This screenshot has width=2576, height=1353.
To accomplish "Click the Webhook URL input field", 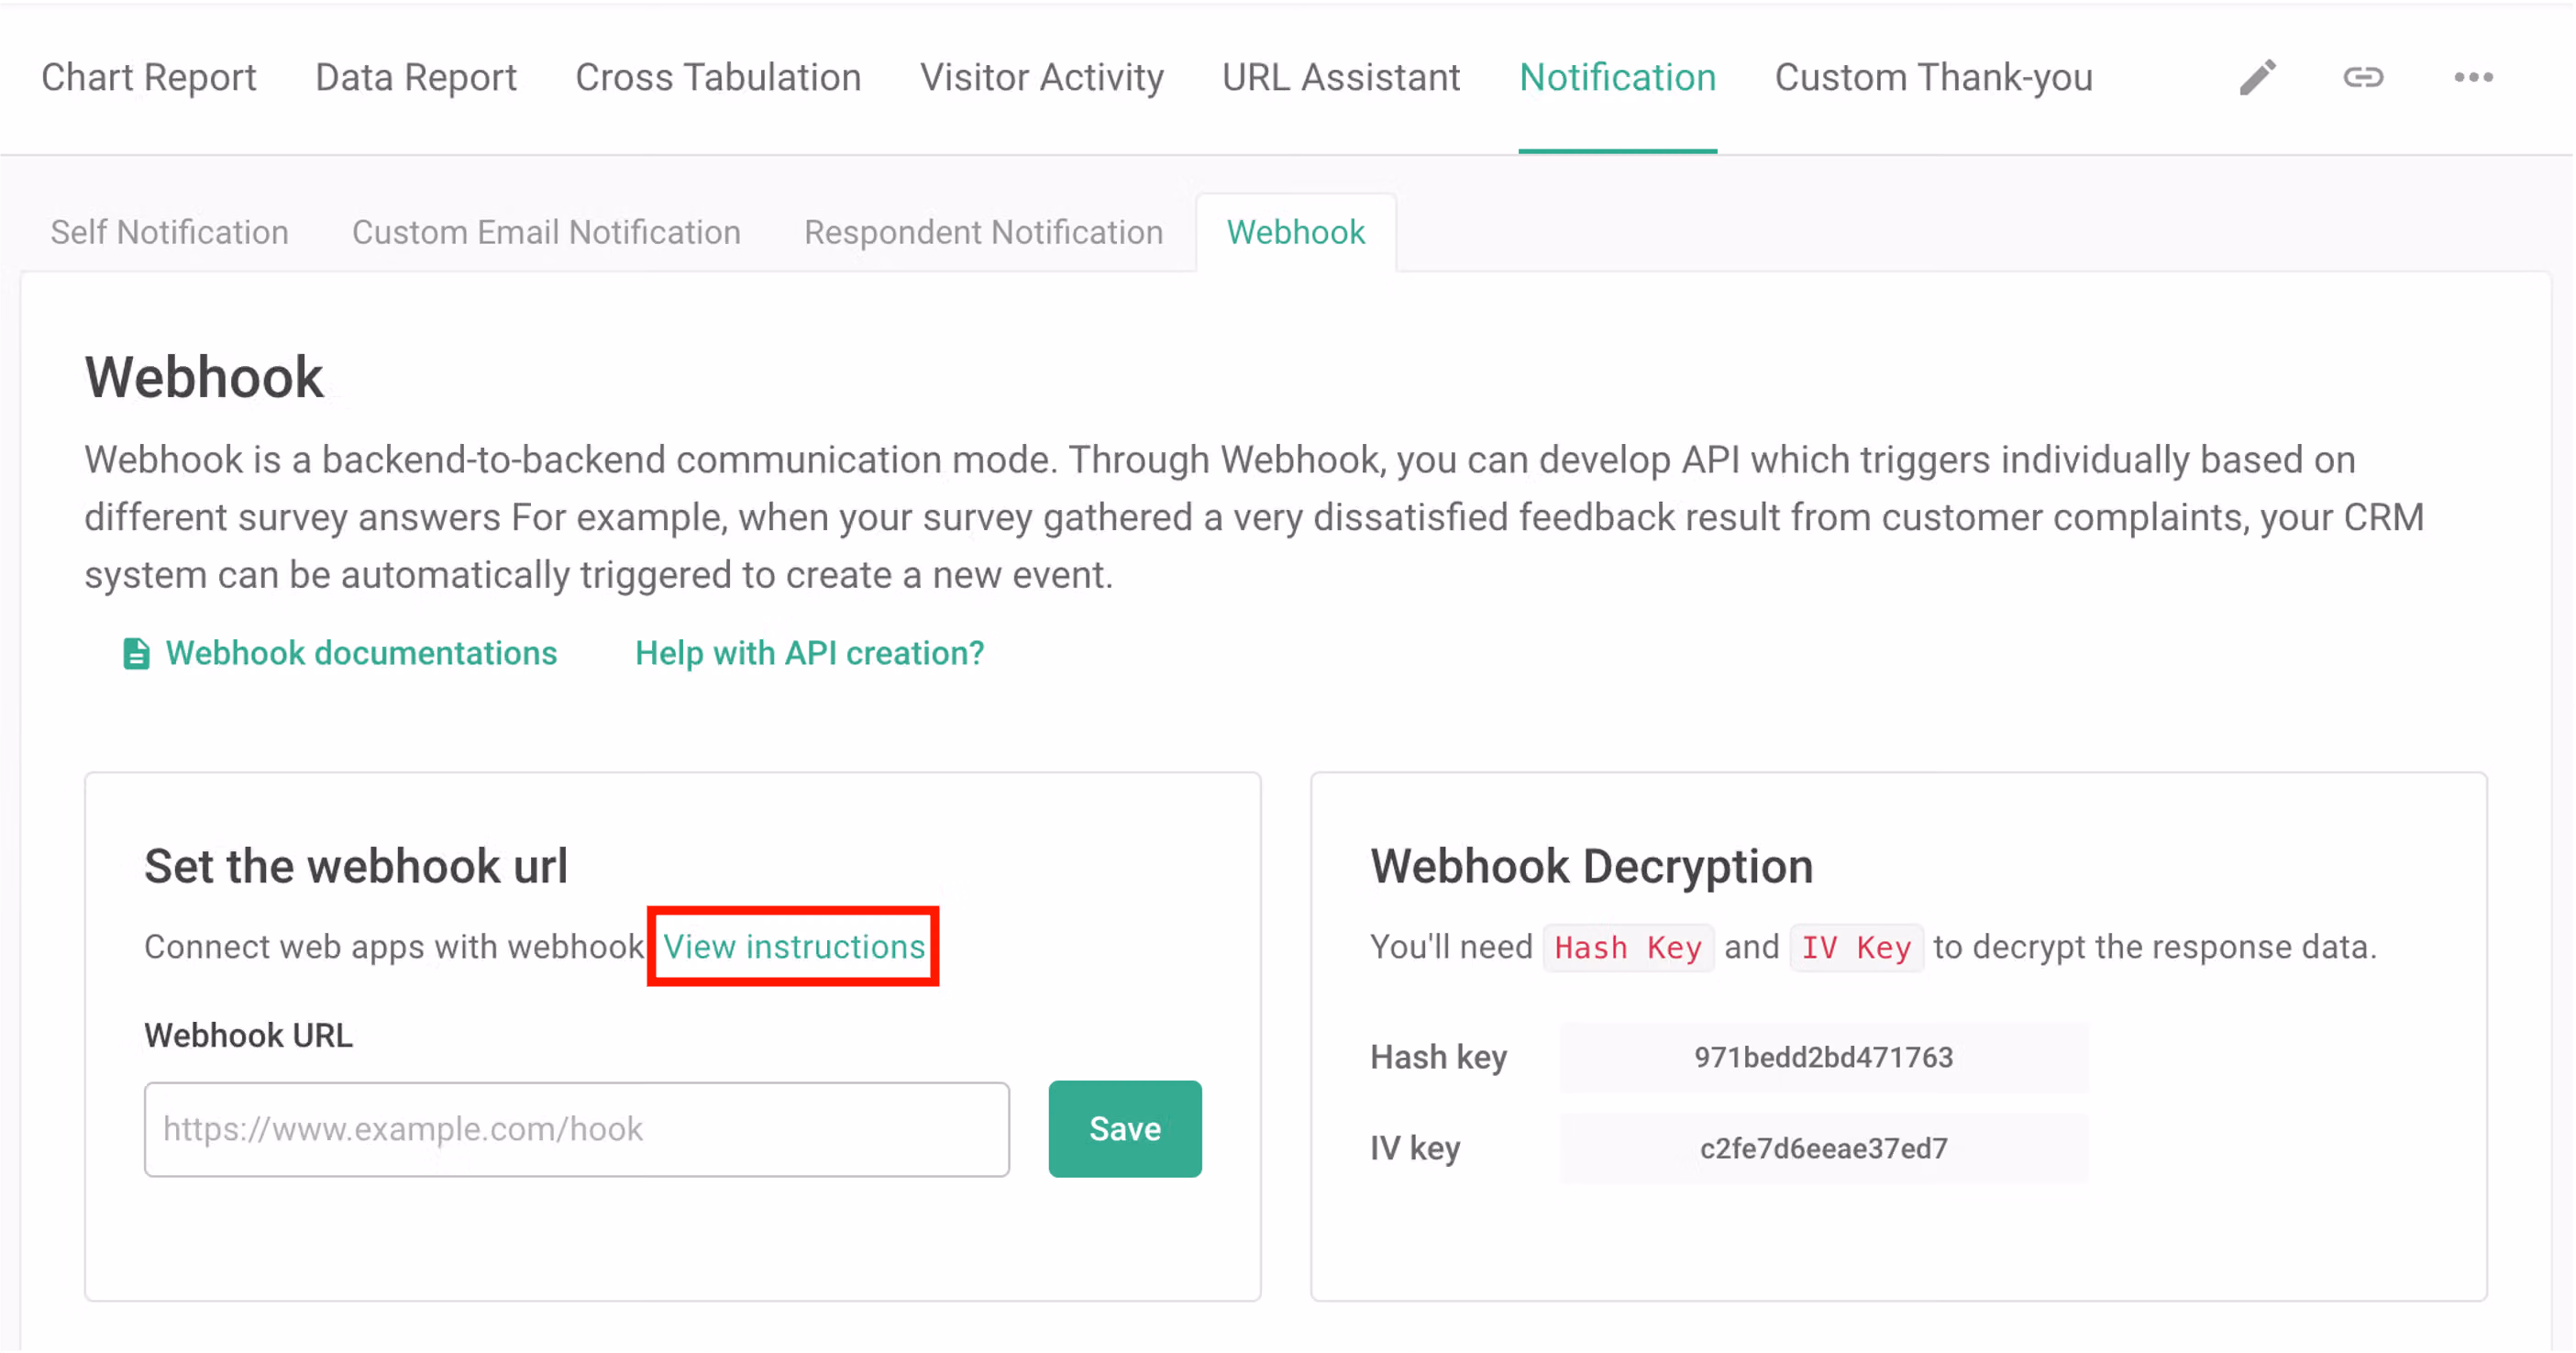I will coord(577,1129).
